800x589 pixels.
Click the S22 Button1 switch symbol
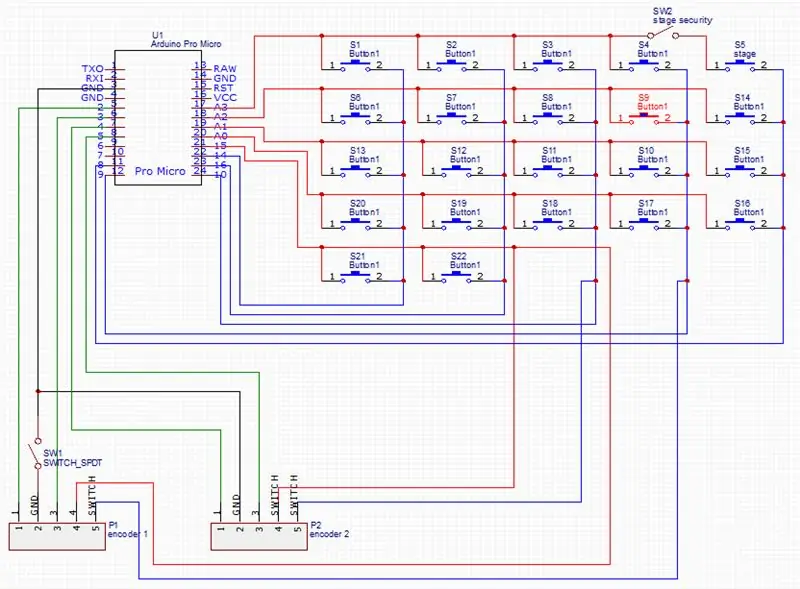pyautogui.click(x=457, y=276)
